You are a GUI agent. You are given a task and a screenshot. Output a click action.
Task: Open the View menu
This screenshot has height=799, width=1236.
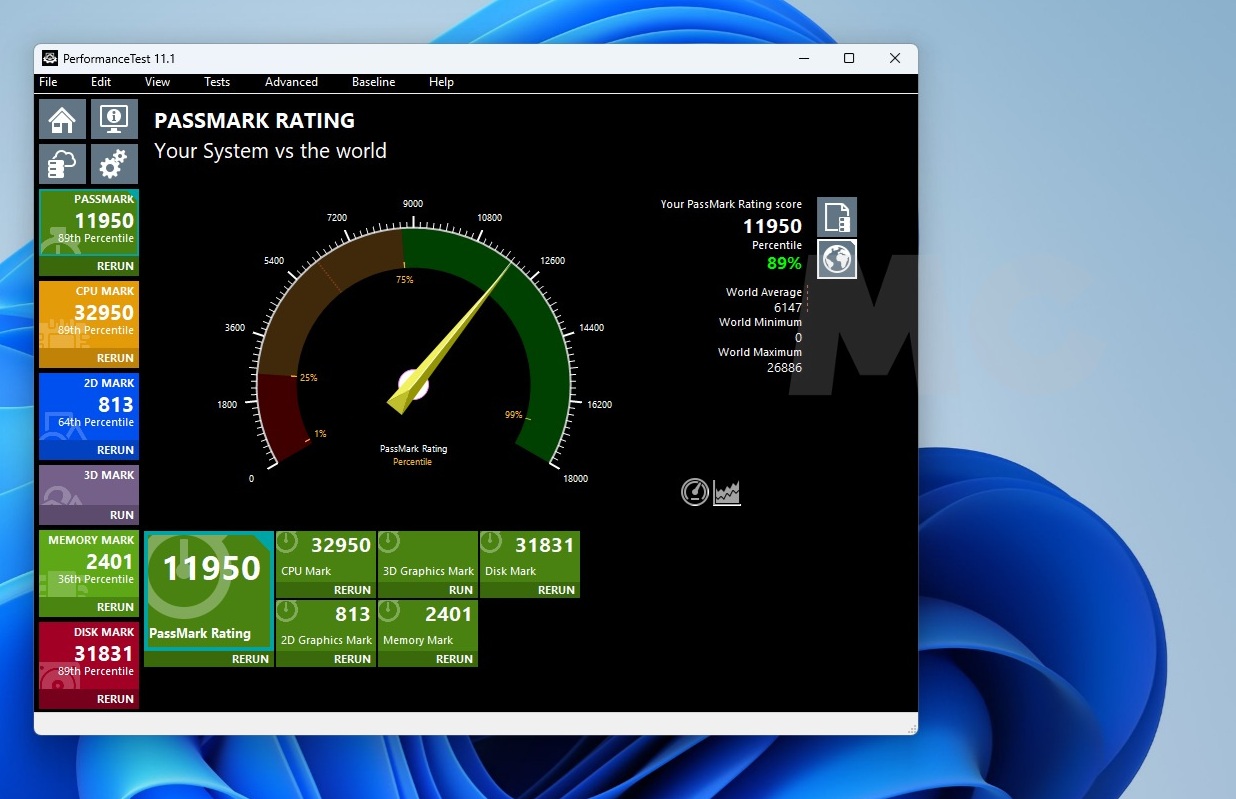[157, 82]
